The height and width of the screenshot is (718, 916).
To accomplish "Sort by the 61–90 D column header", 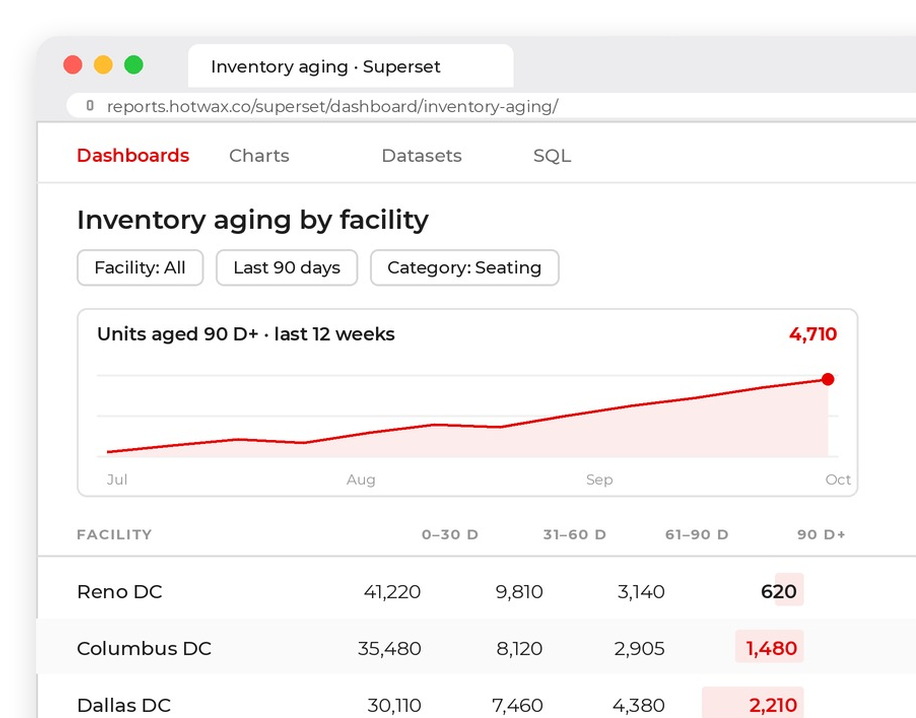I will [696, 535].
